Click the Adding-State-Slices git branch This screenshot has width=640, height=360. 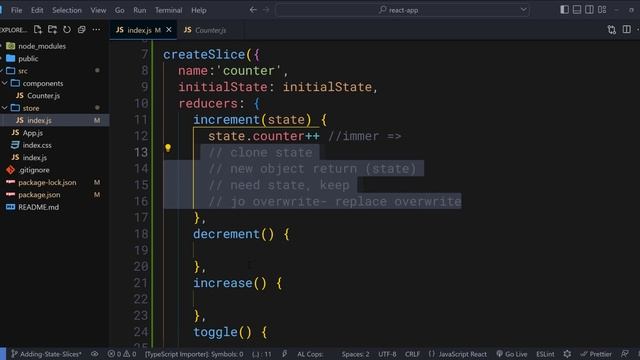pyautogui.click(x=46, y=354)
